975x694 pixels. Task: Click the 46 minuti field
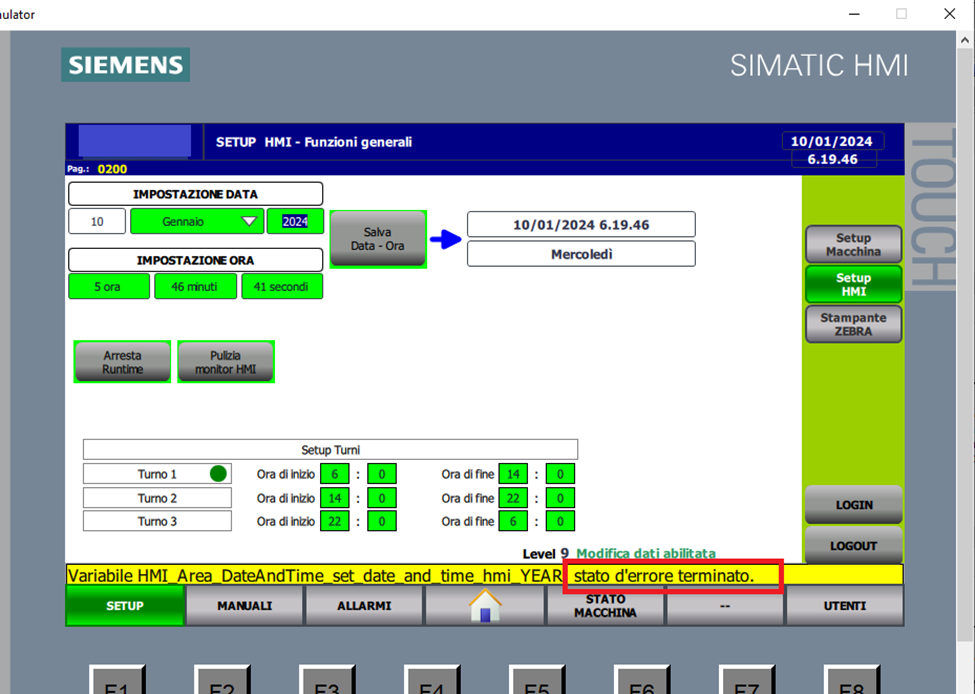coord(195,286)
